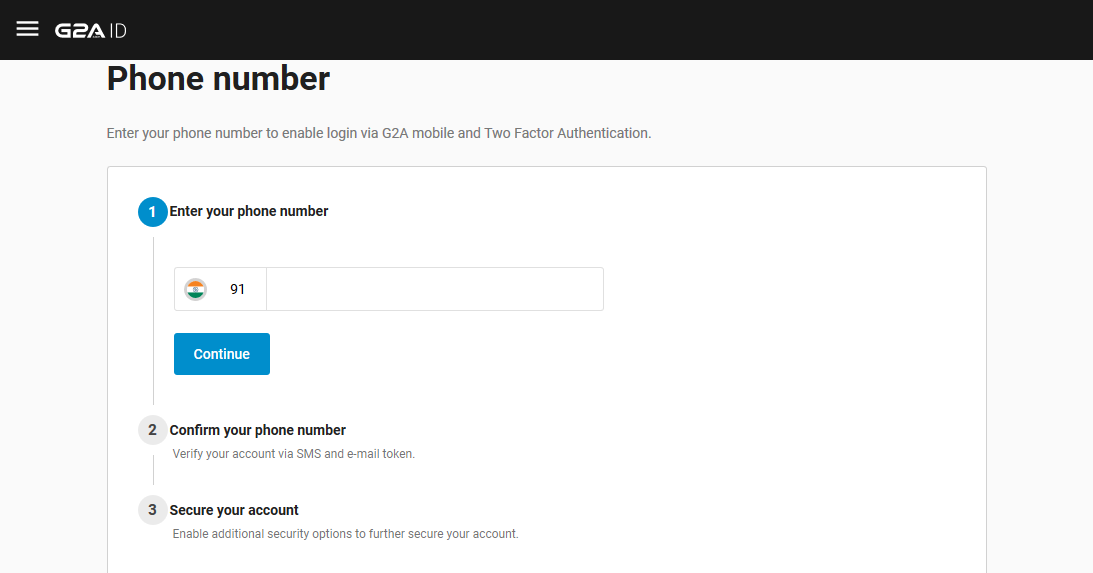Click the 'Phone number' page heading

[218, 78]
